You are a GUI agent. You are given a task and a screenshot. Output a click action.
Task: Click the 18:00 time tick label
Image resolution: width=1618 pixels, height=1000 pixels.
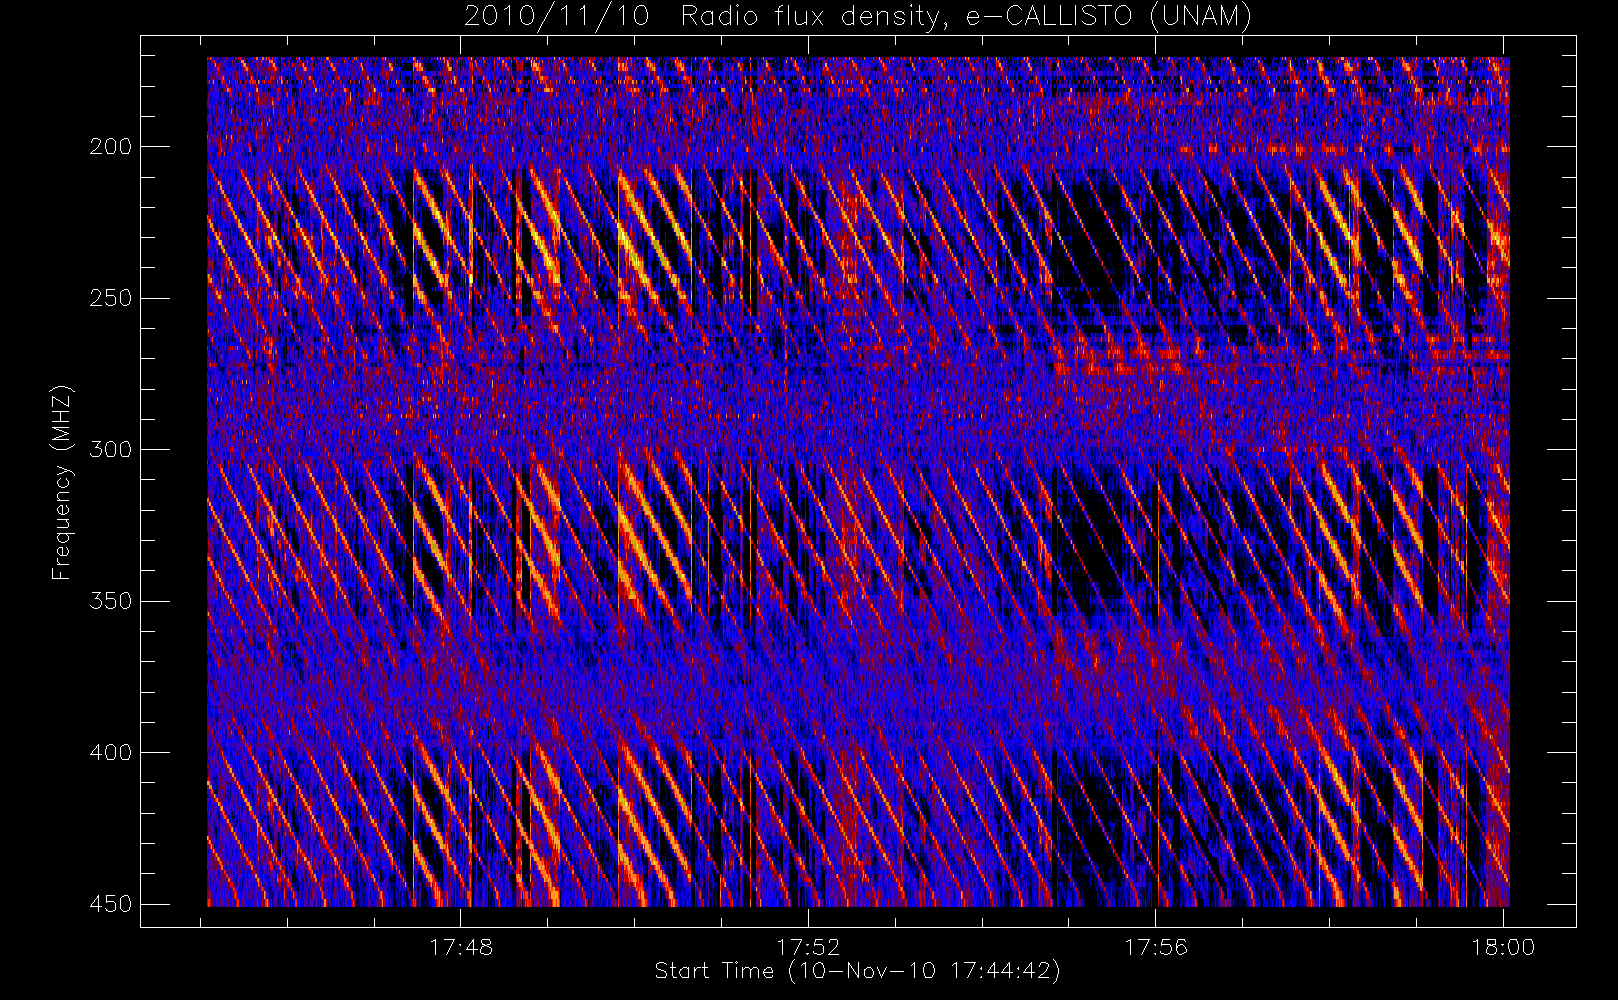tap(1503, 947)
